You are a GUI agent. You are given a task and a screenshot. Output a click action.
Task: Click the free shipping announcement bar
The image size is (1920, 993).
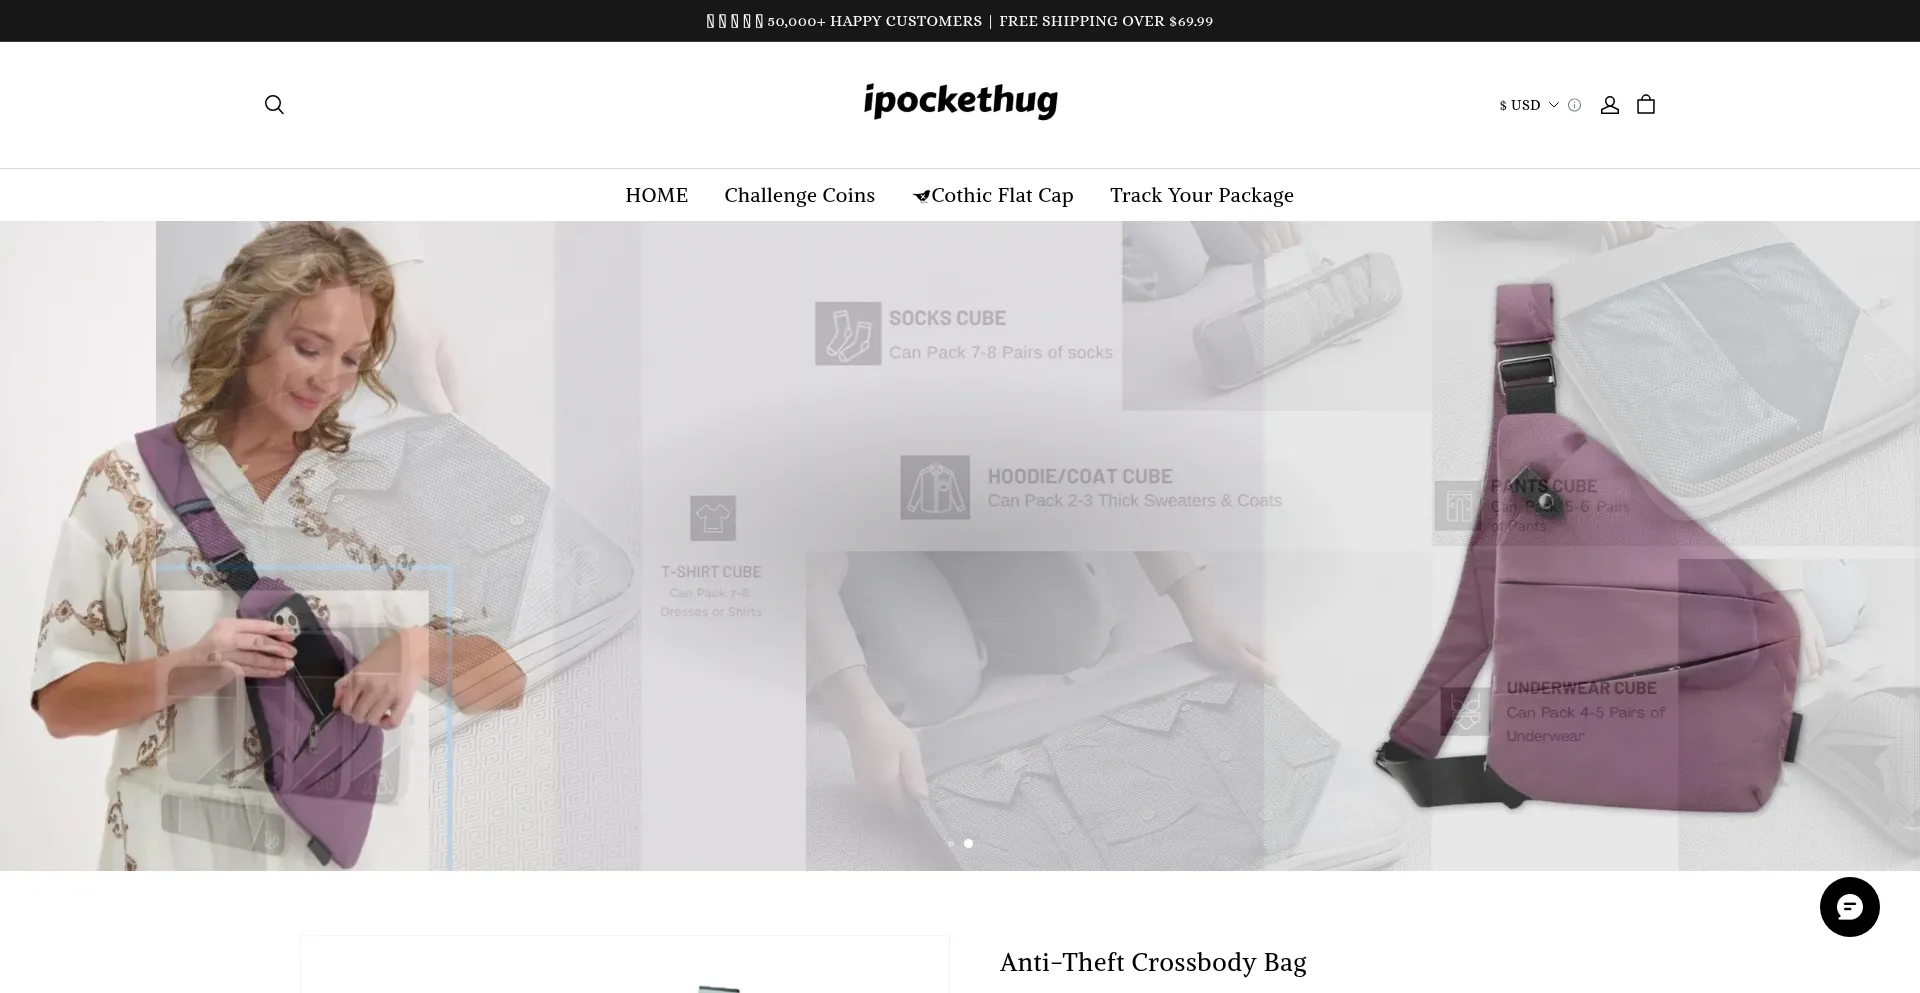coord(960,21)
